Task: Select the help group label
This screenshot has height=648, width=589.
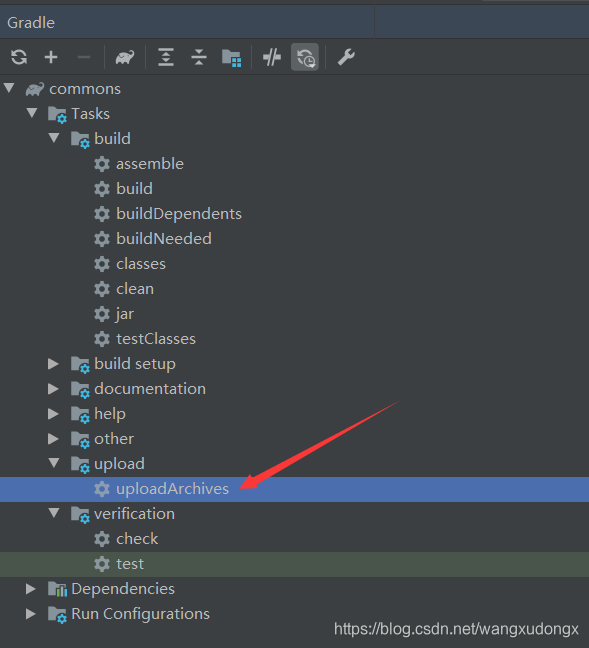Action: click(x=110, y=414)
